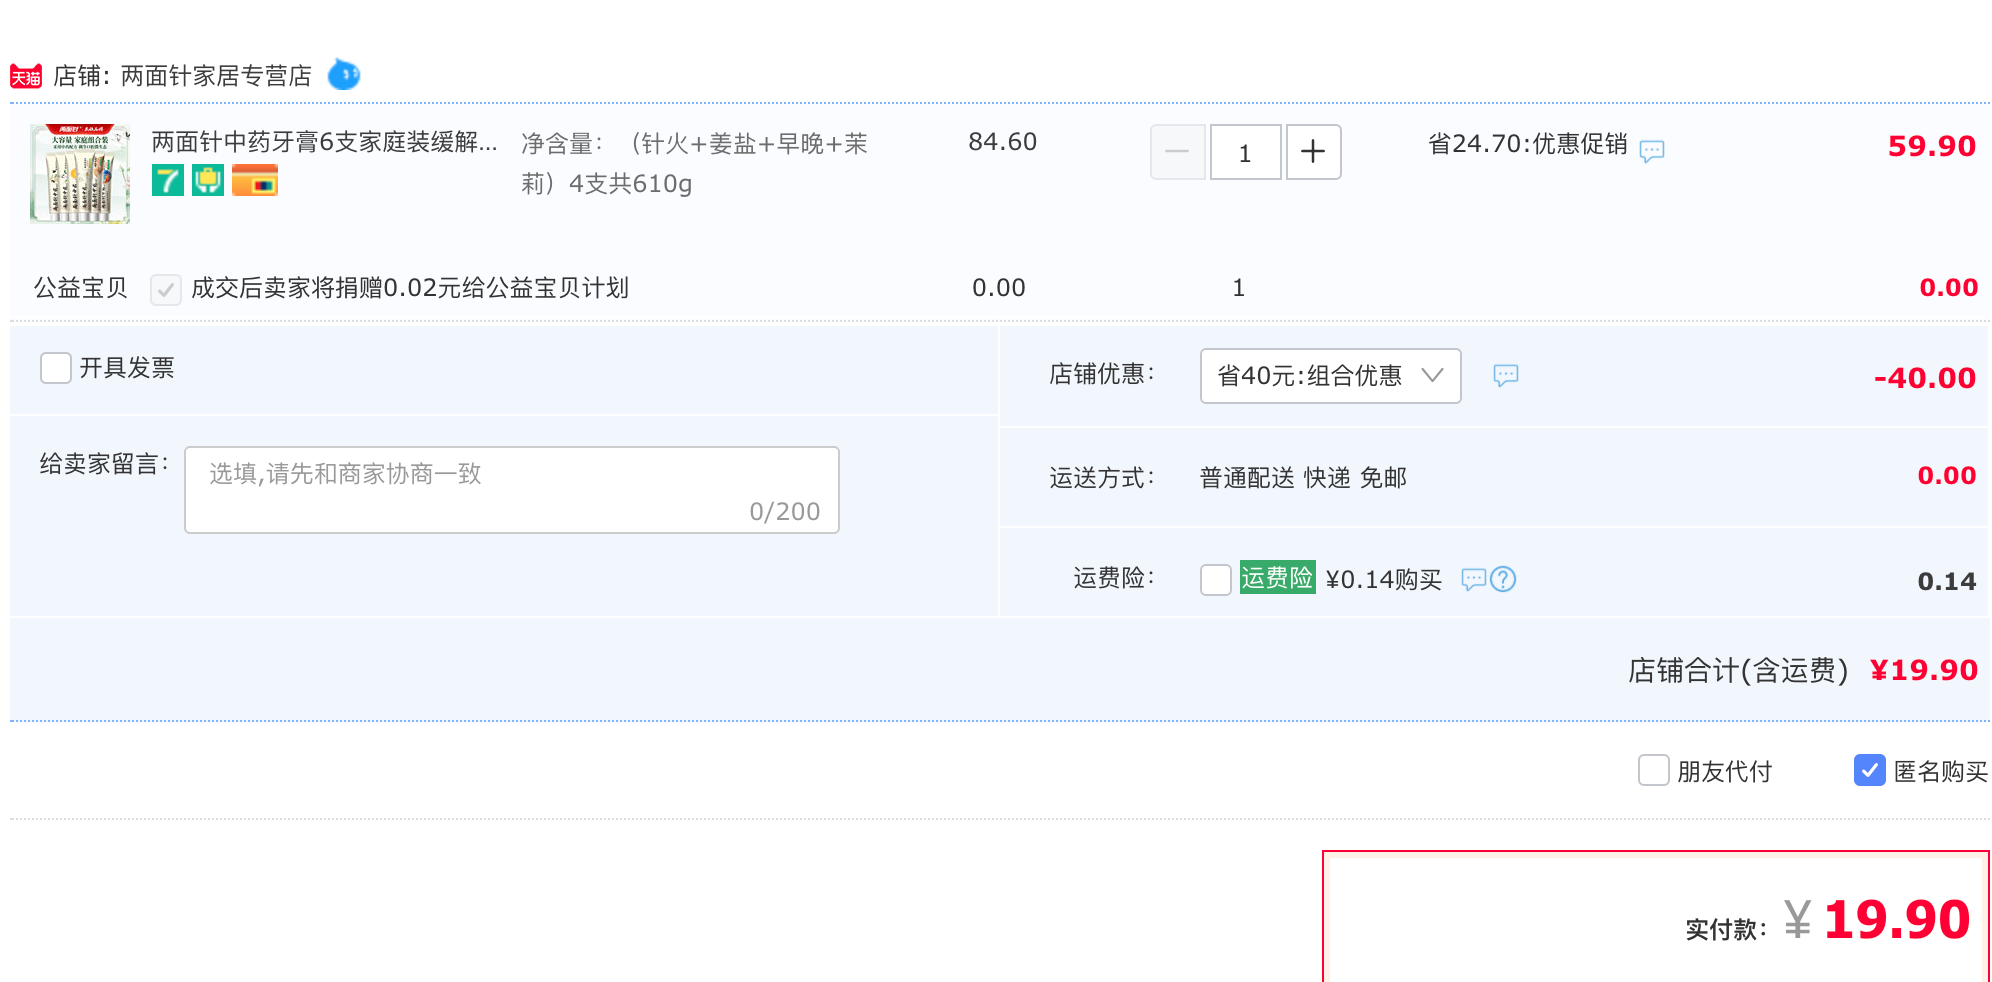The width and height of the screenshot is (1992, 982).
Task: Click the item subtotal 59.90
Action: point(1932,146)
